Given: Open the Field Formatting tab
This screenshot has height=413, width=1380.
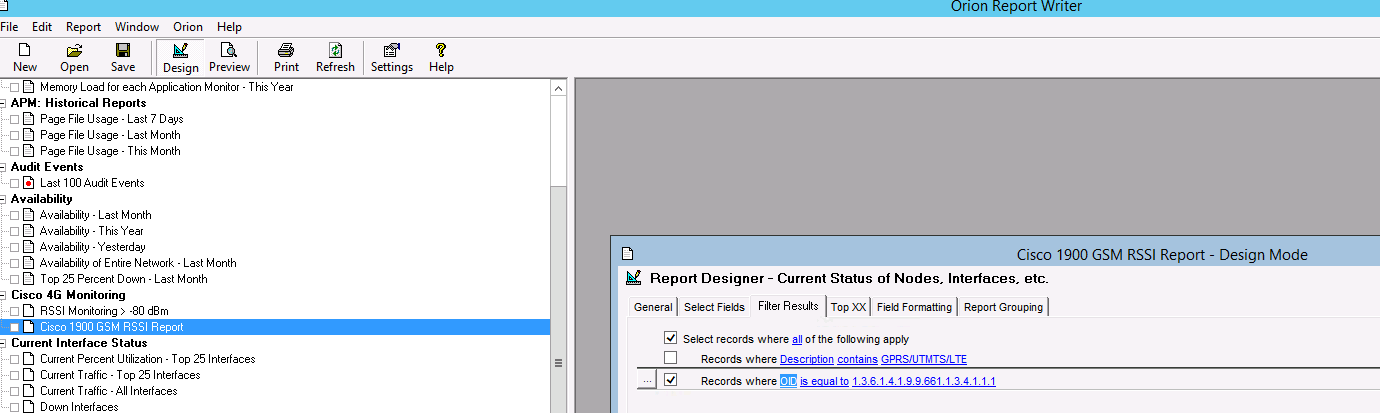Looking at the screenshot, I should tap(914, 307).
